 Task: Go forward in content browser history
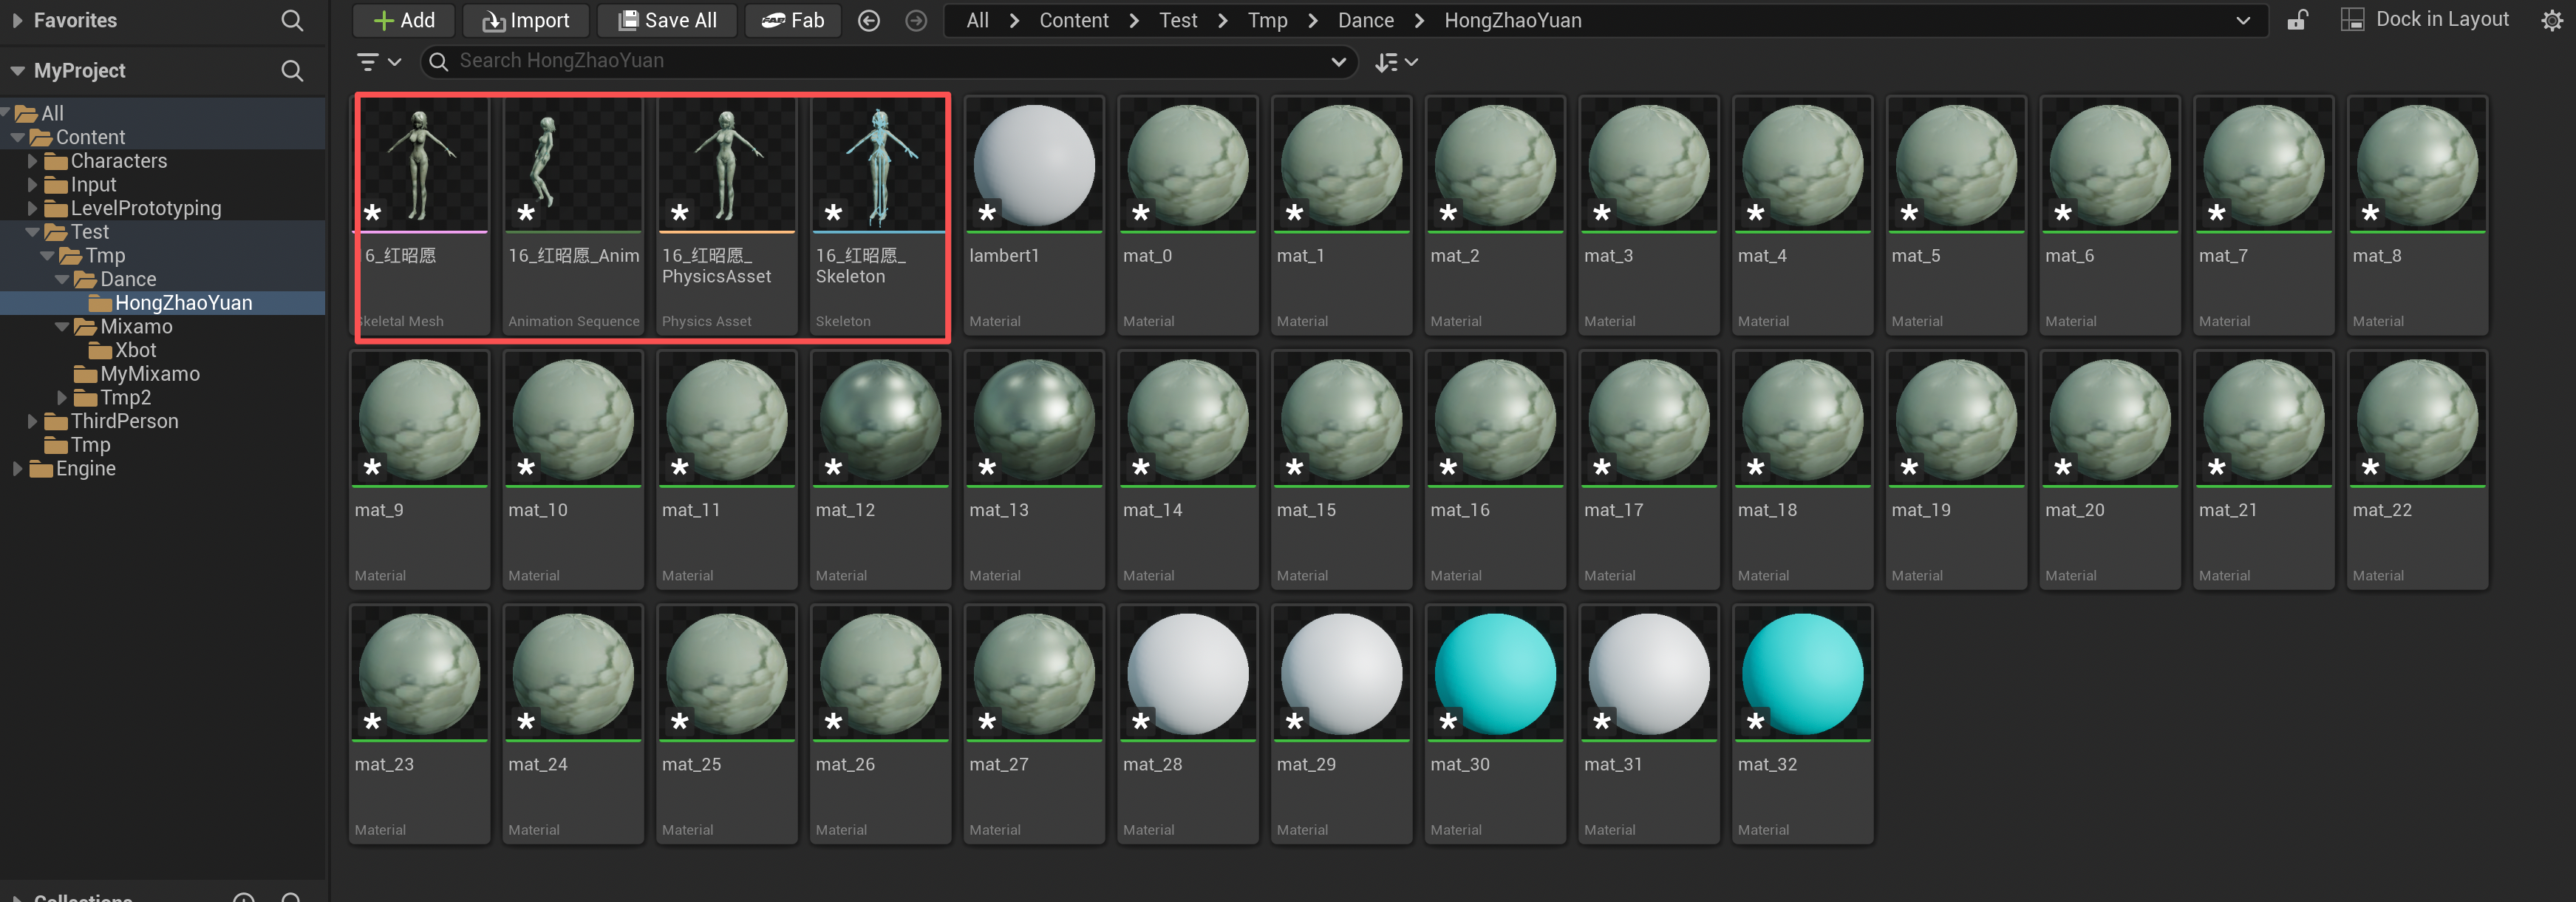(915, 20)
